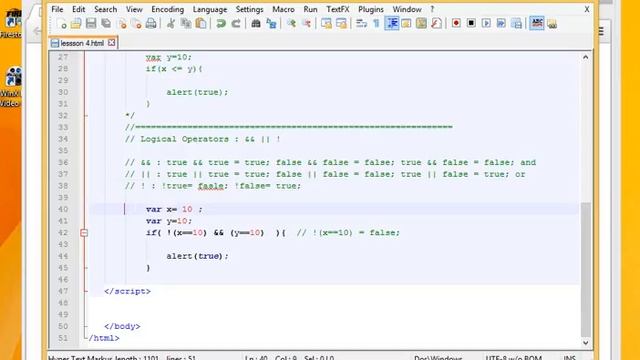
Task: Click the '</body>' tag on line 50
Action: click(x=122, y=326)
